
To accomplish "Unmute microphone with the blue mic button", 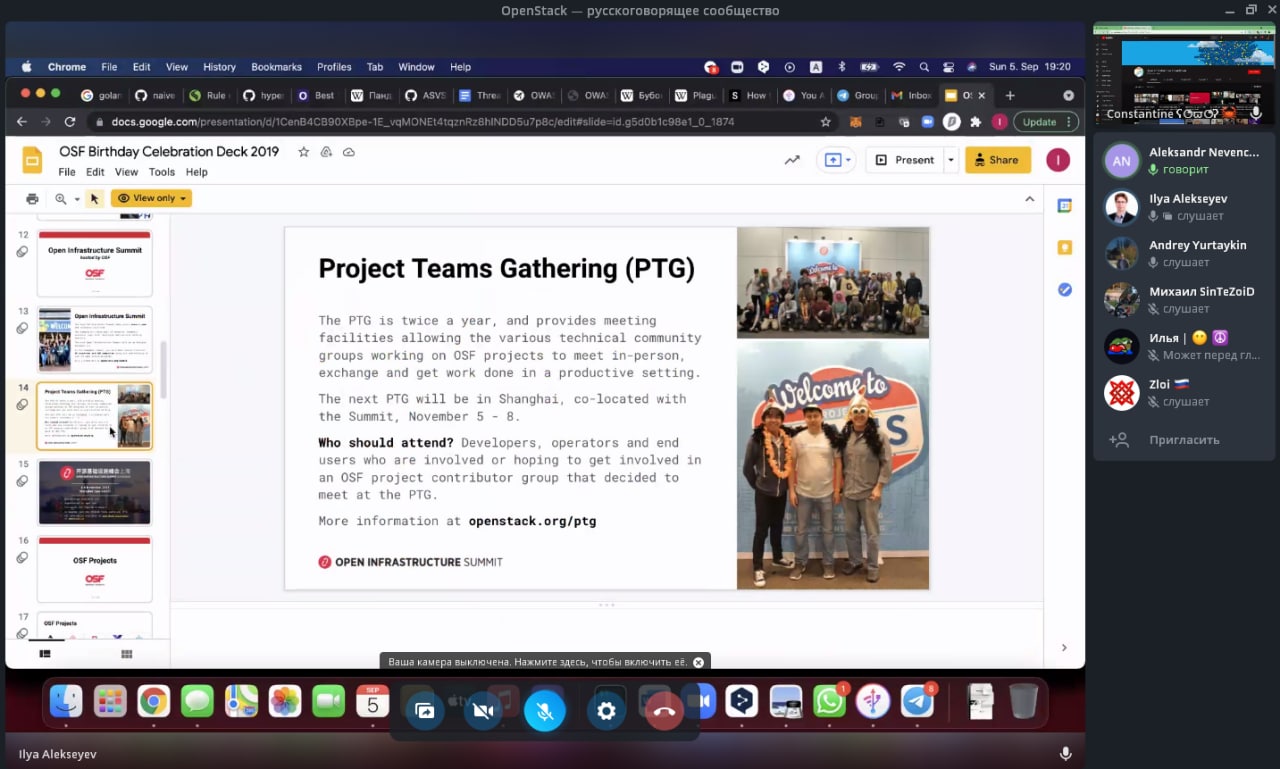I will (545, 711).
